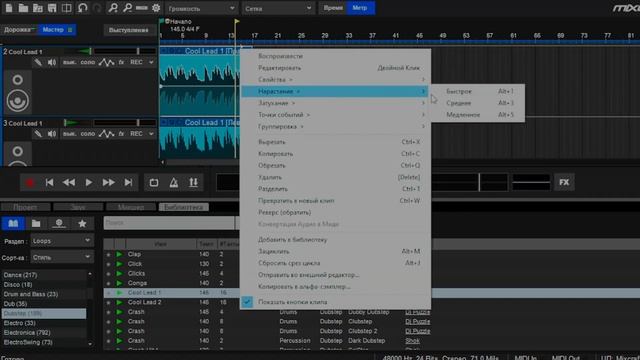Click the speaker icon on track 2 Cool Lead 1
This screenshot has width=640, height=360.
(52, 62)
